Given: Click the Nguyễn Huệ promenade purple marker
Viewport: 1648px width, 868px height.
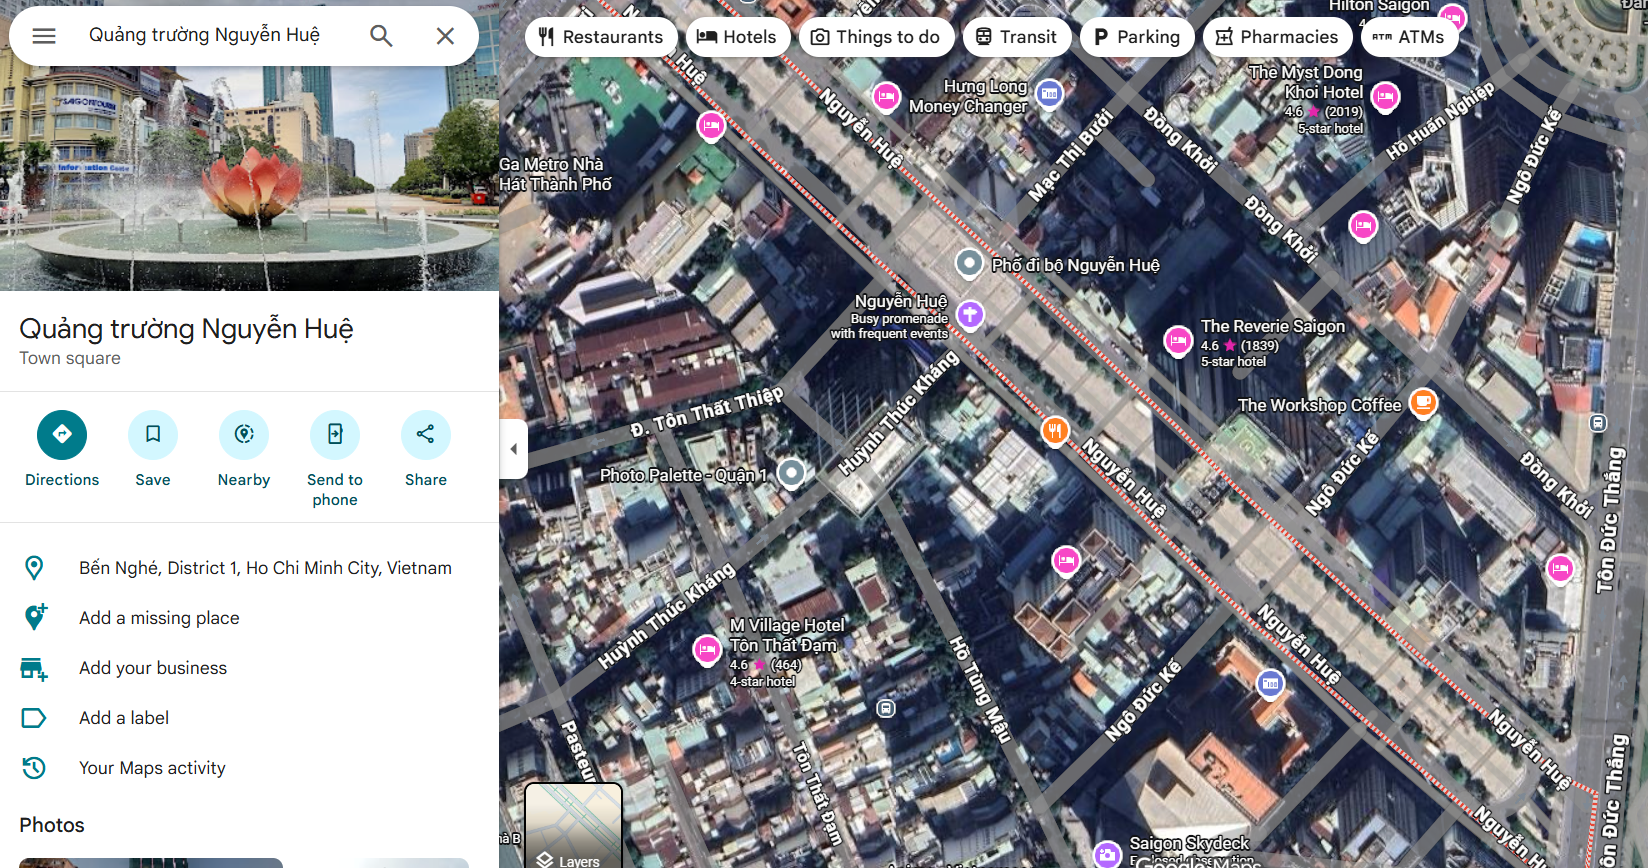Looking at the screenshot, I should click(970, 314).
